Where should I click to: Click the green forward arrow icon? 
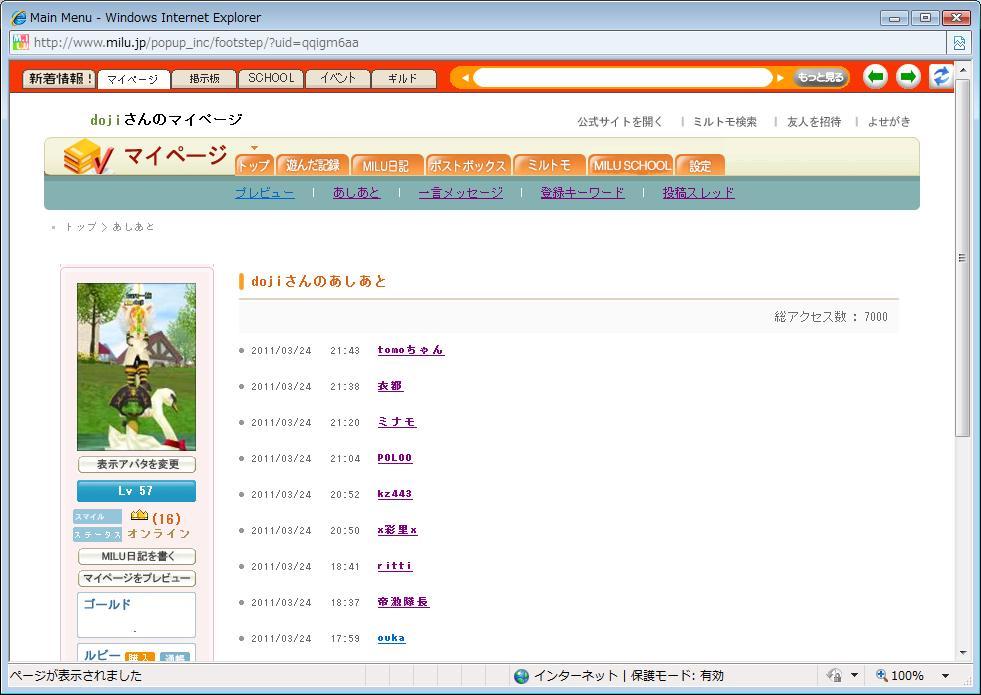[x=908, y=77]
